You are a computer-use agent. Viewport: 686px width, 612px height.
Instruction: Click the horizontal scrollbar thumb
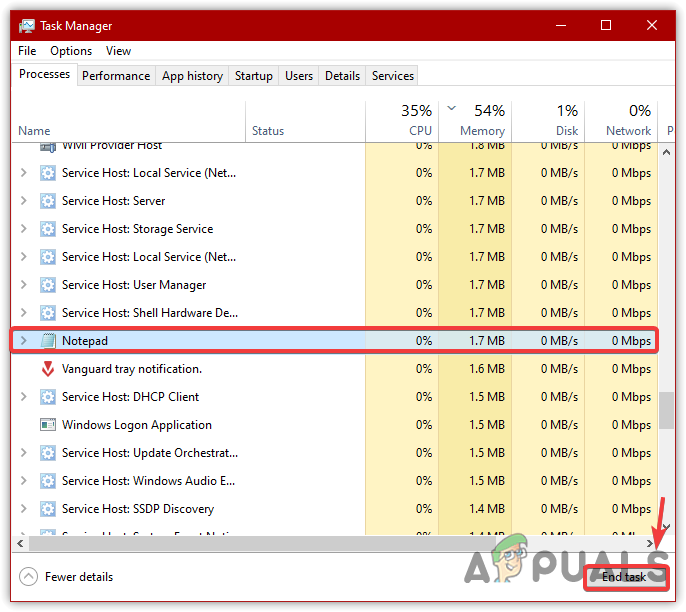(262, 544)
